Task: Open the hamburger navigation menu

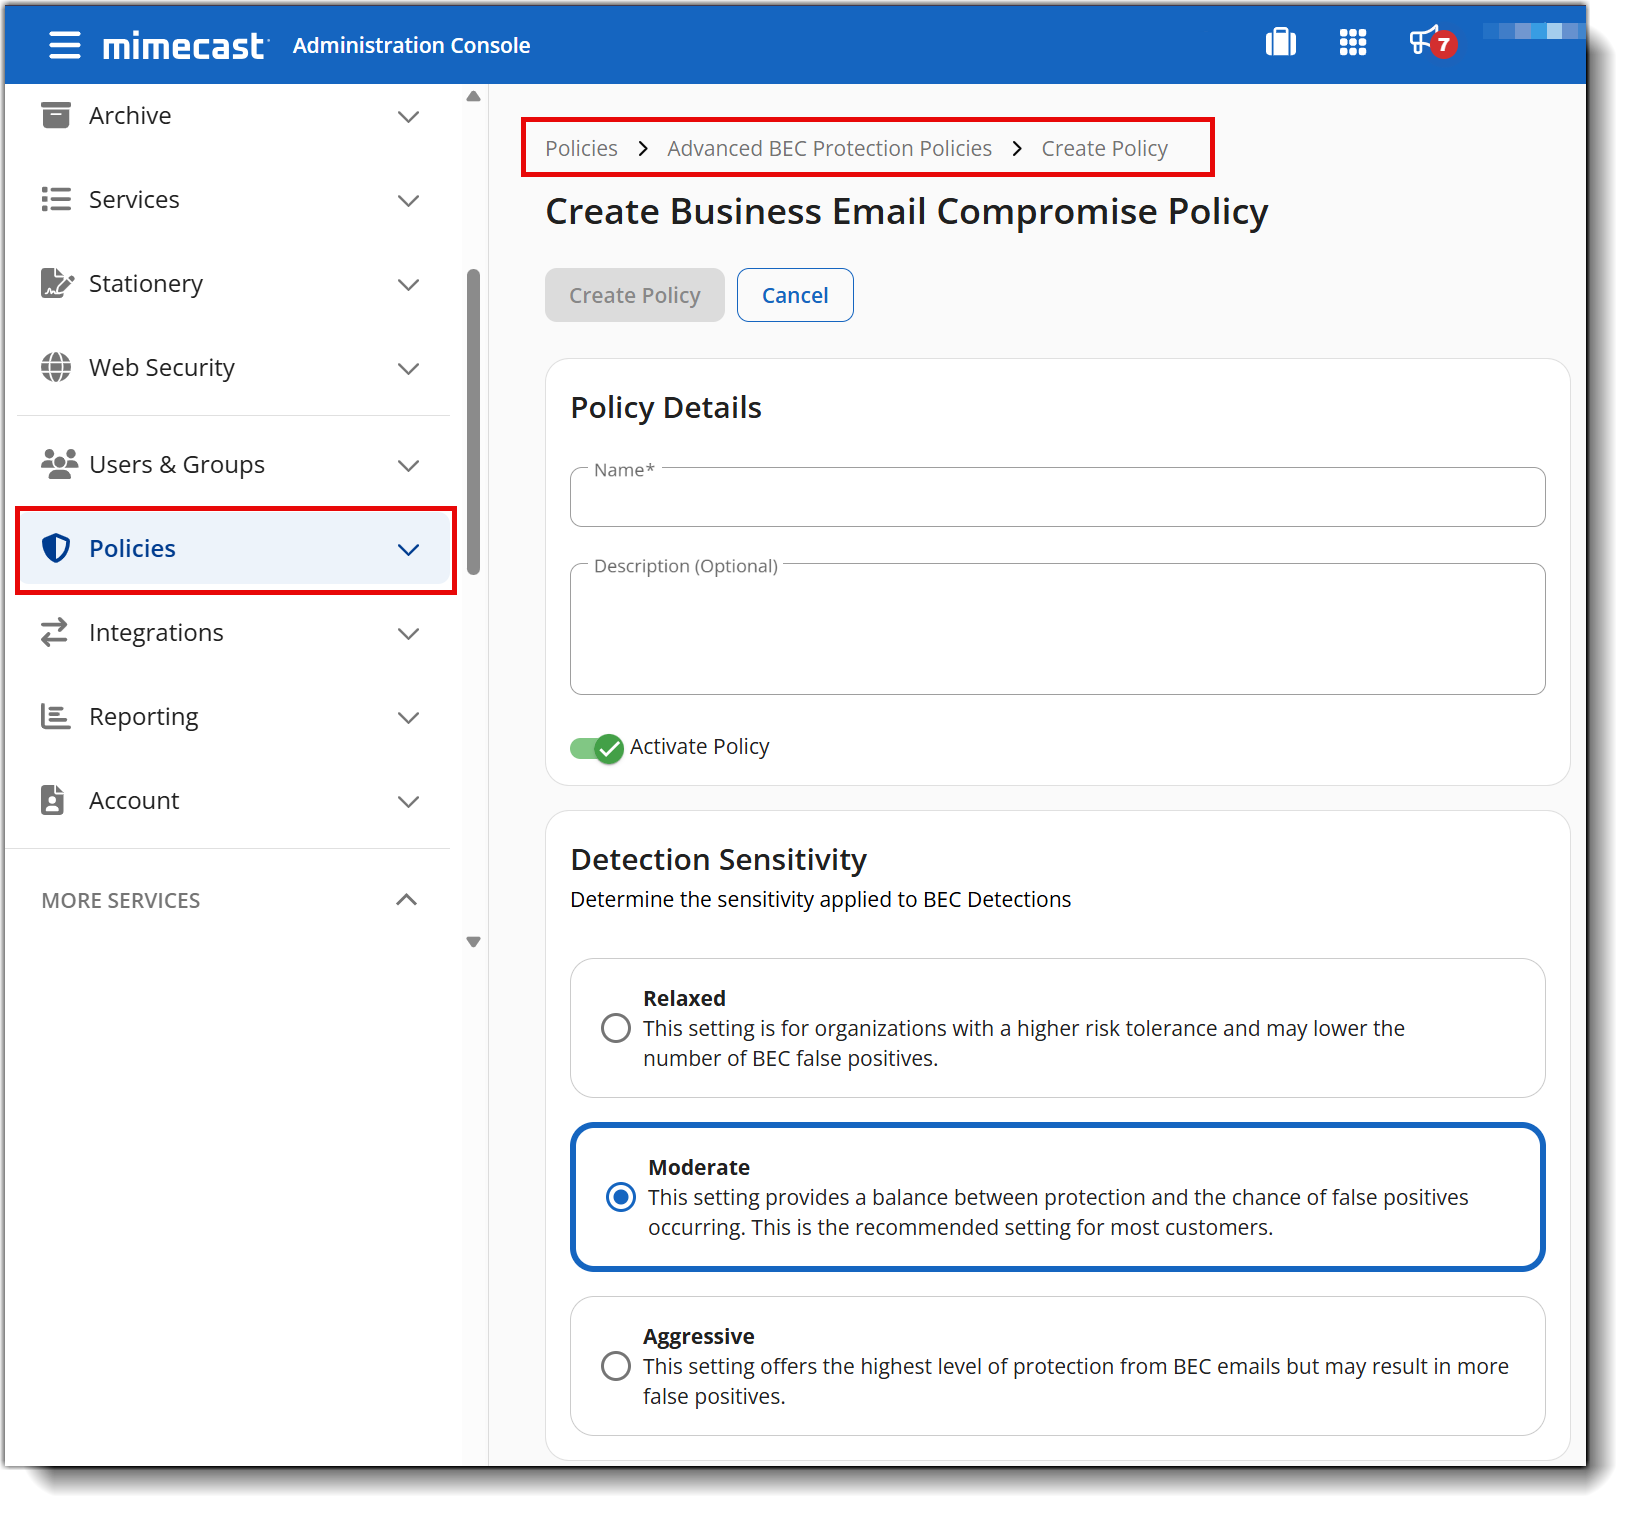Action: coord(65,45)
